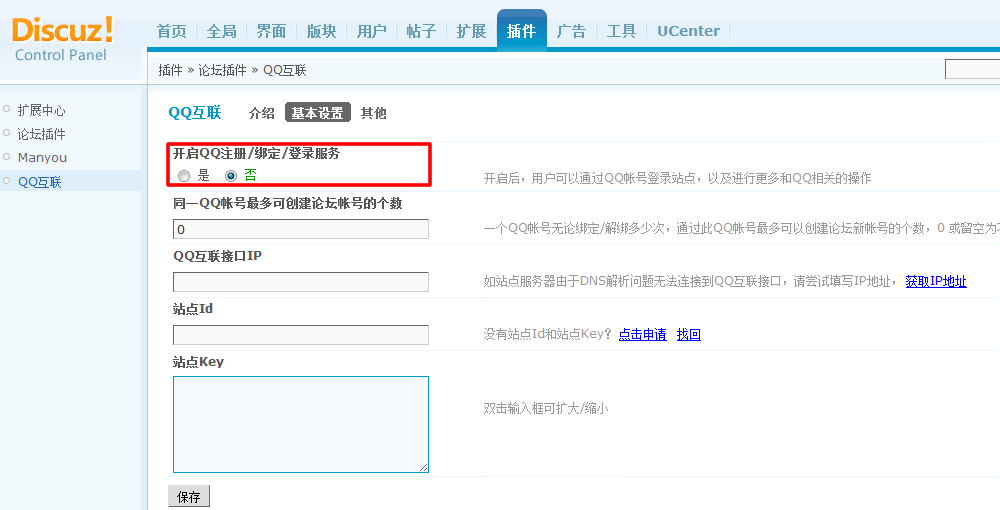
Task: Click the 找回 link
Action: tap(689, 334)
